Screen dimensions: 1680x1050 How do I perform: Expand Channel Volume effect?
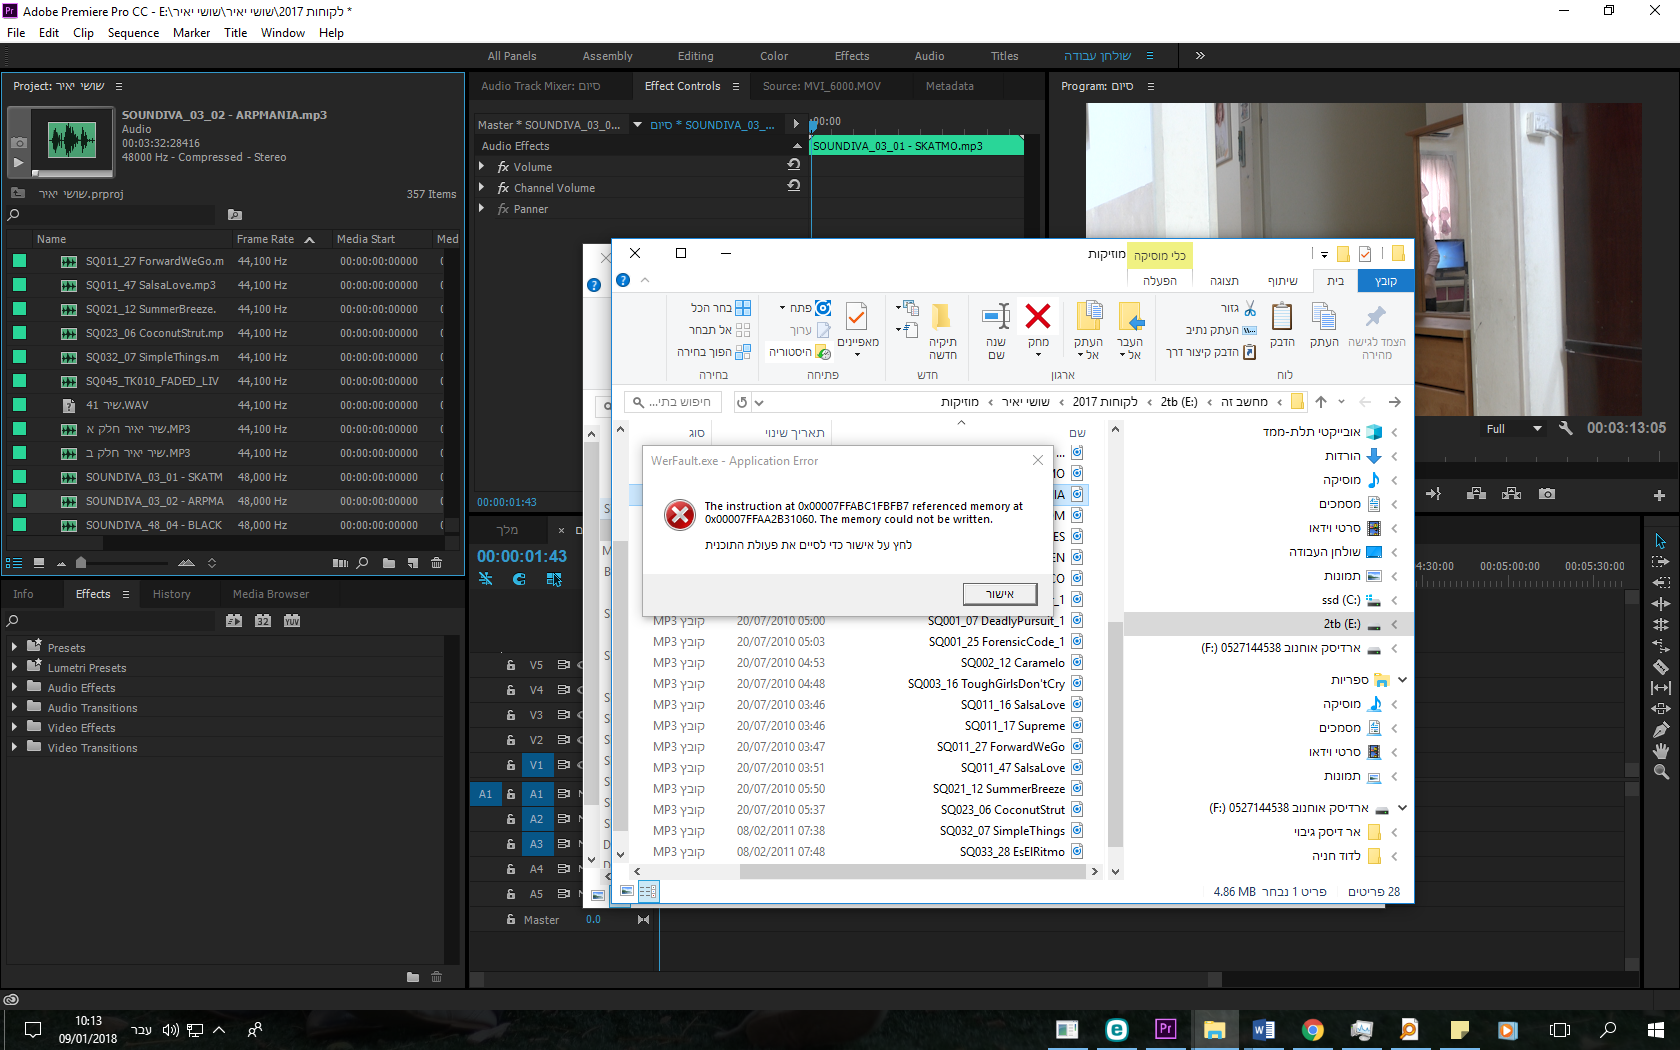[x=482, y=187]
